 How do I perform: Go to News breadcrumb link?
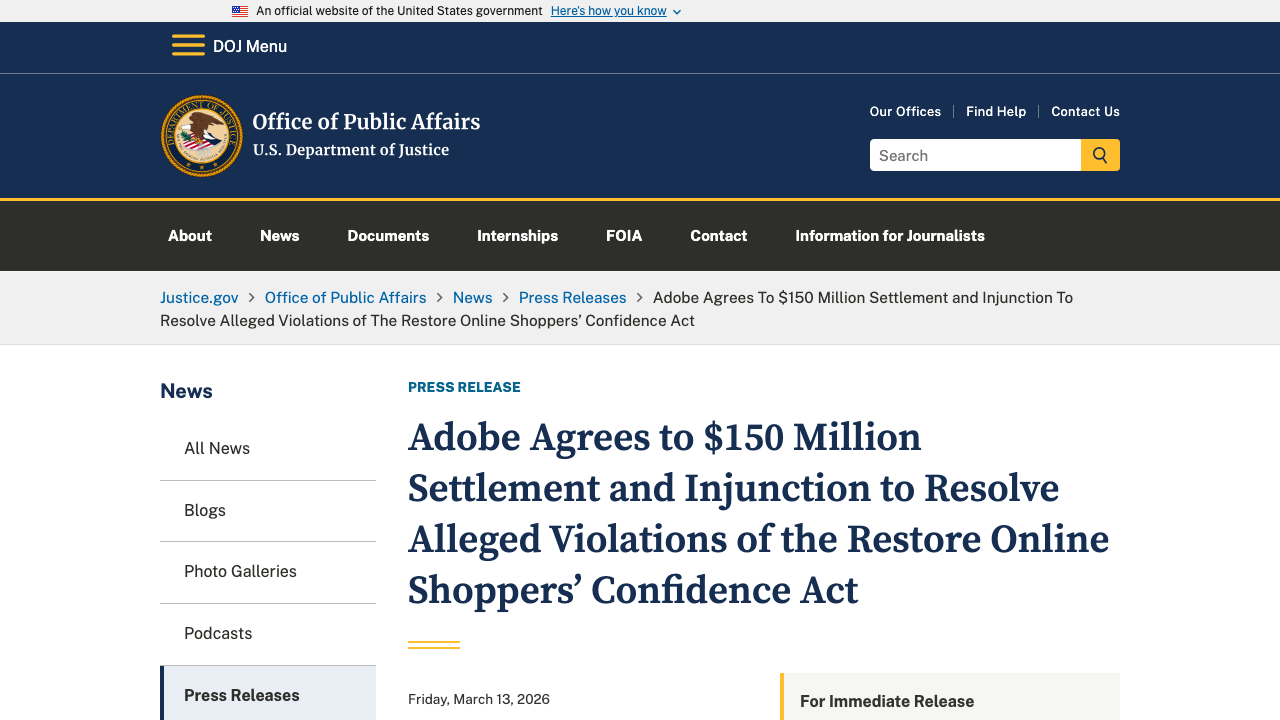point(472,298)
